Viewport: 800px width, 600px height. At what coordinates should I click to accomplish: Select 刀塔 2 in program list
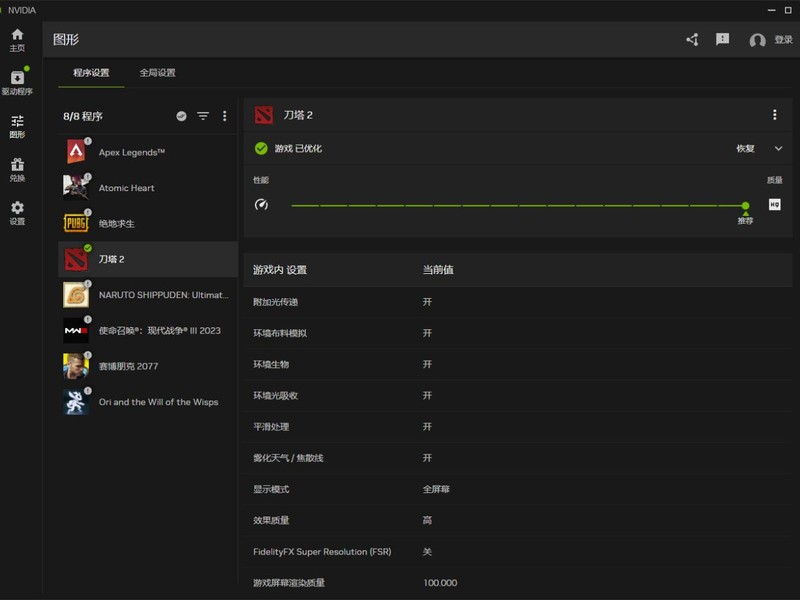pyautogui.click(x=148, y=259)
